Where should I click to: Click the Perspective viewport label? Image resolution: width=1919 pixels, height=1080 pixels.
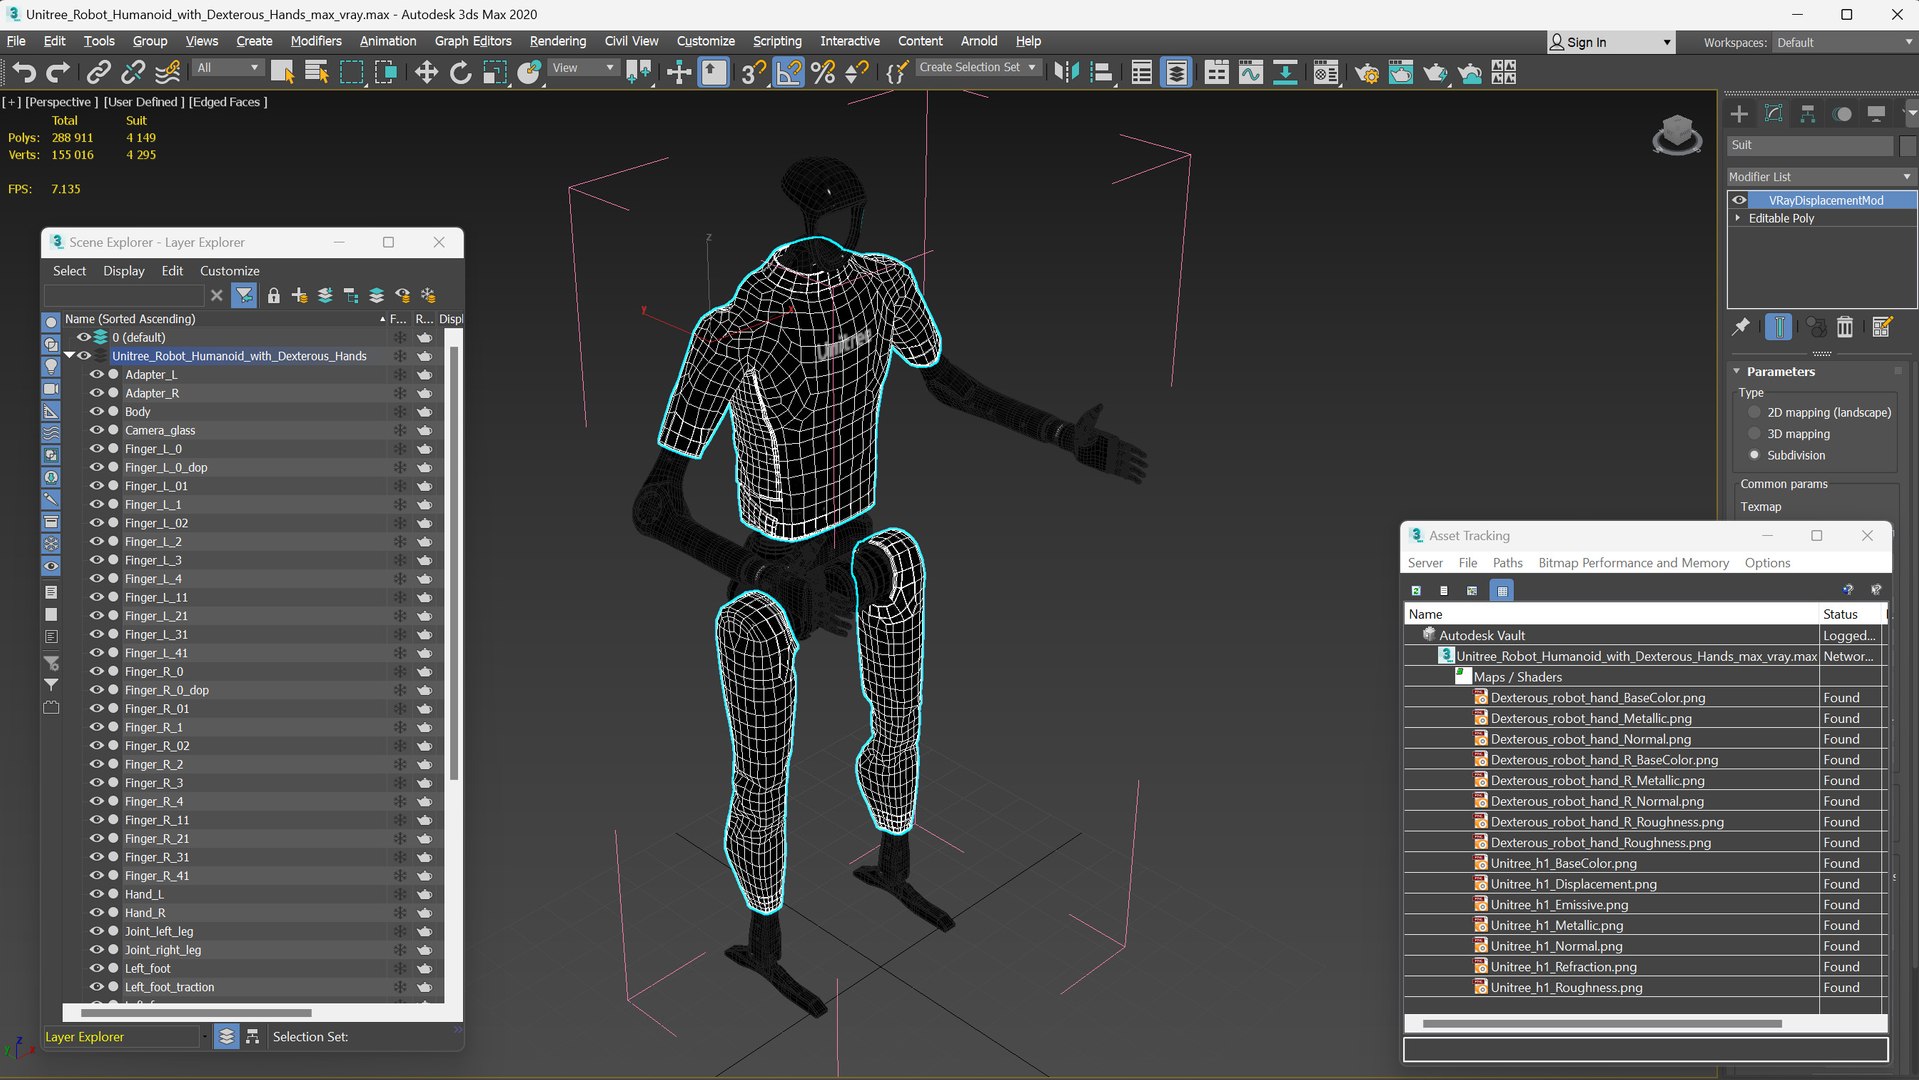[x=61, y=102]
